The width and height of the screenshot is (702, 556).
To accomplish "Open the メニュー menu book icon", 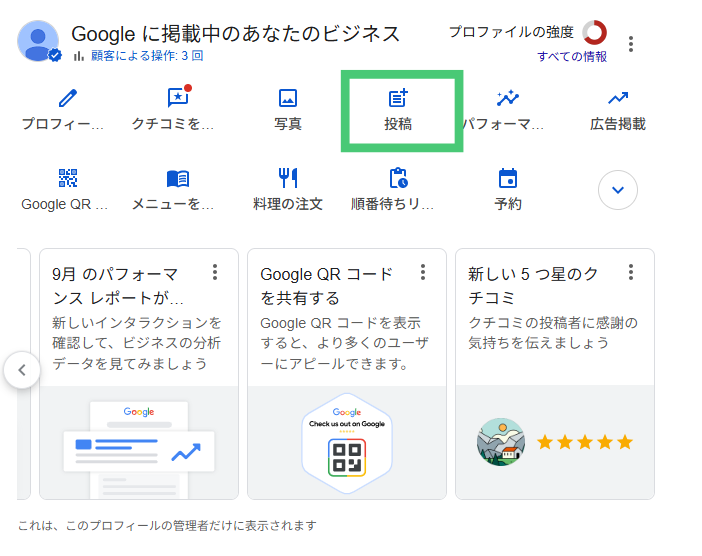I will 178,178.
